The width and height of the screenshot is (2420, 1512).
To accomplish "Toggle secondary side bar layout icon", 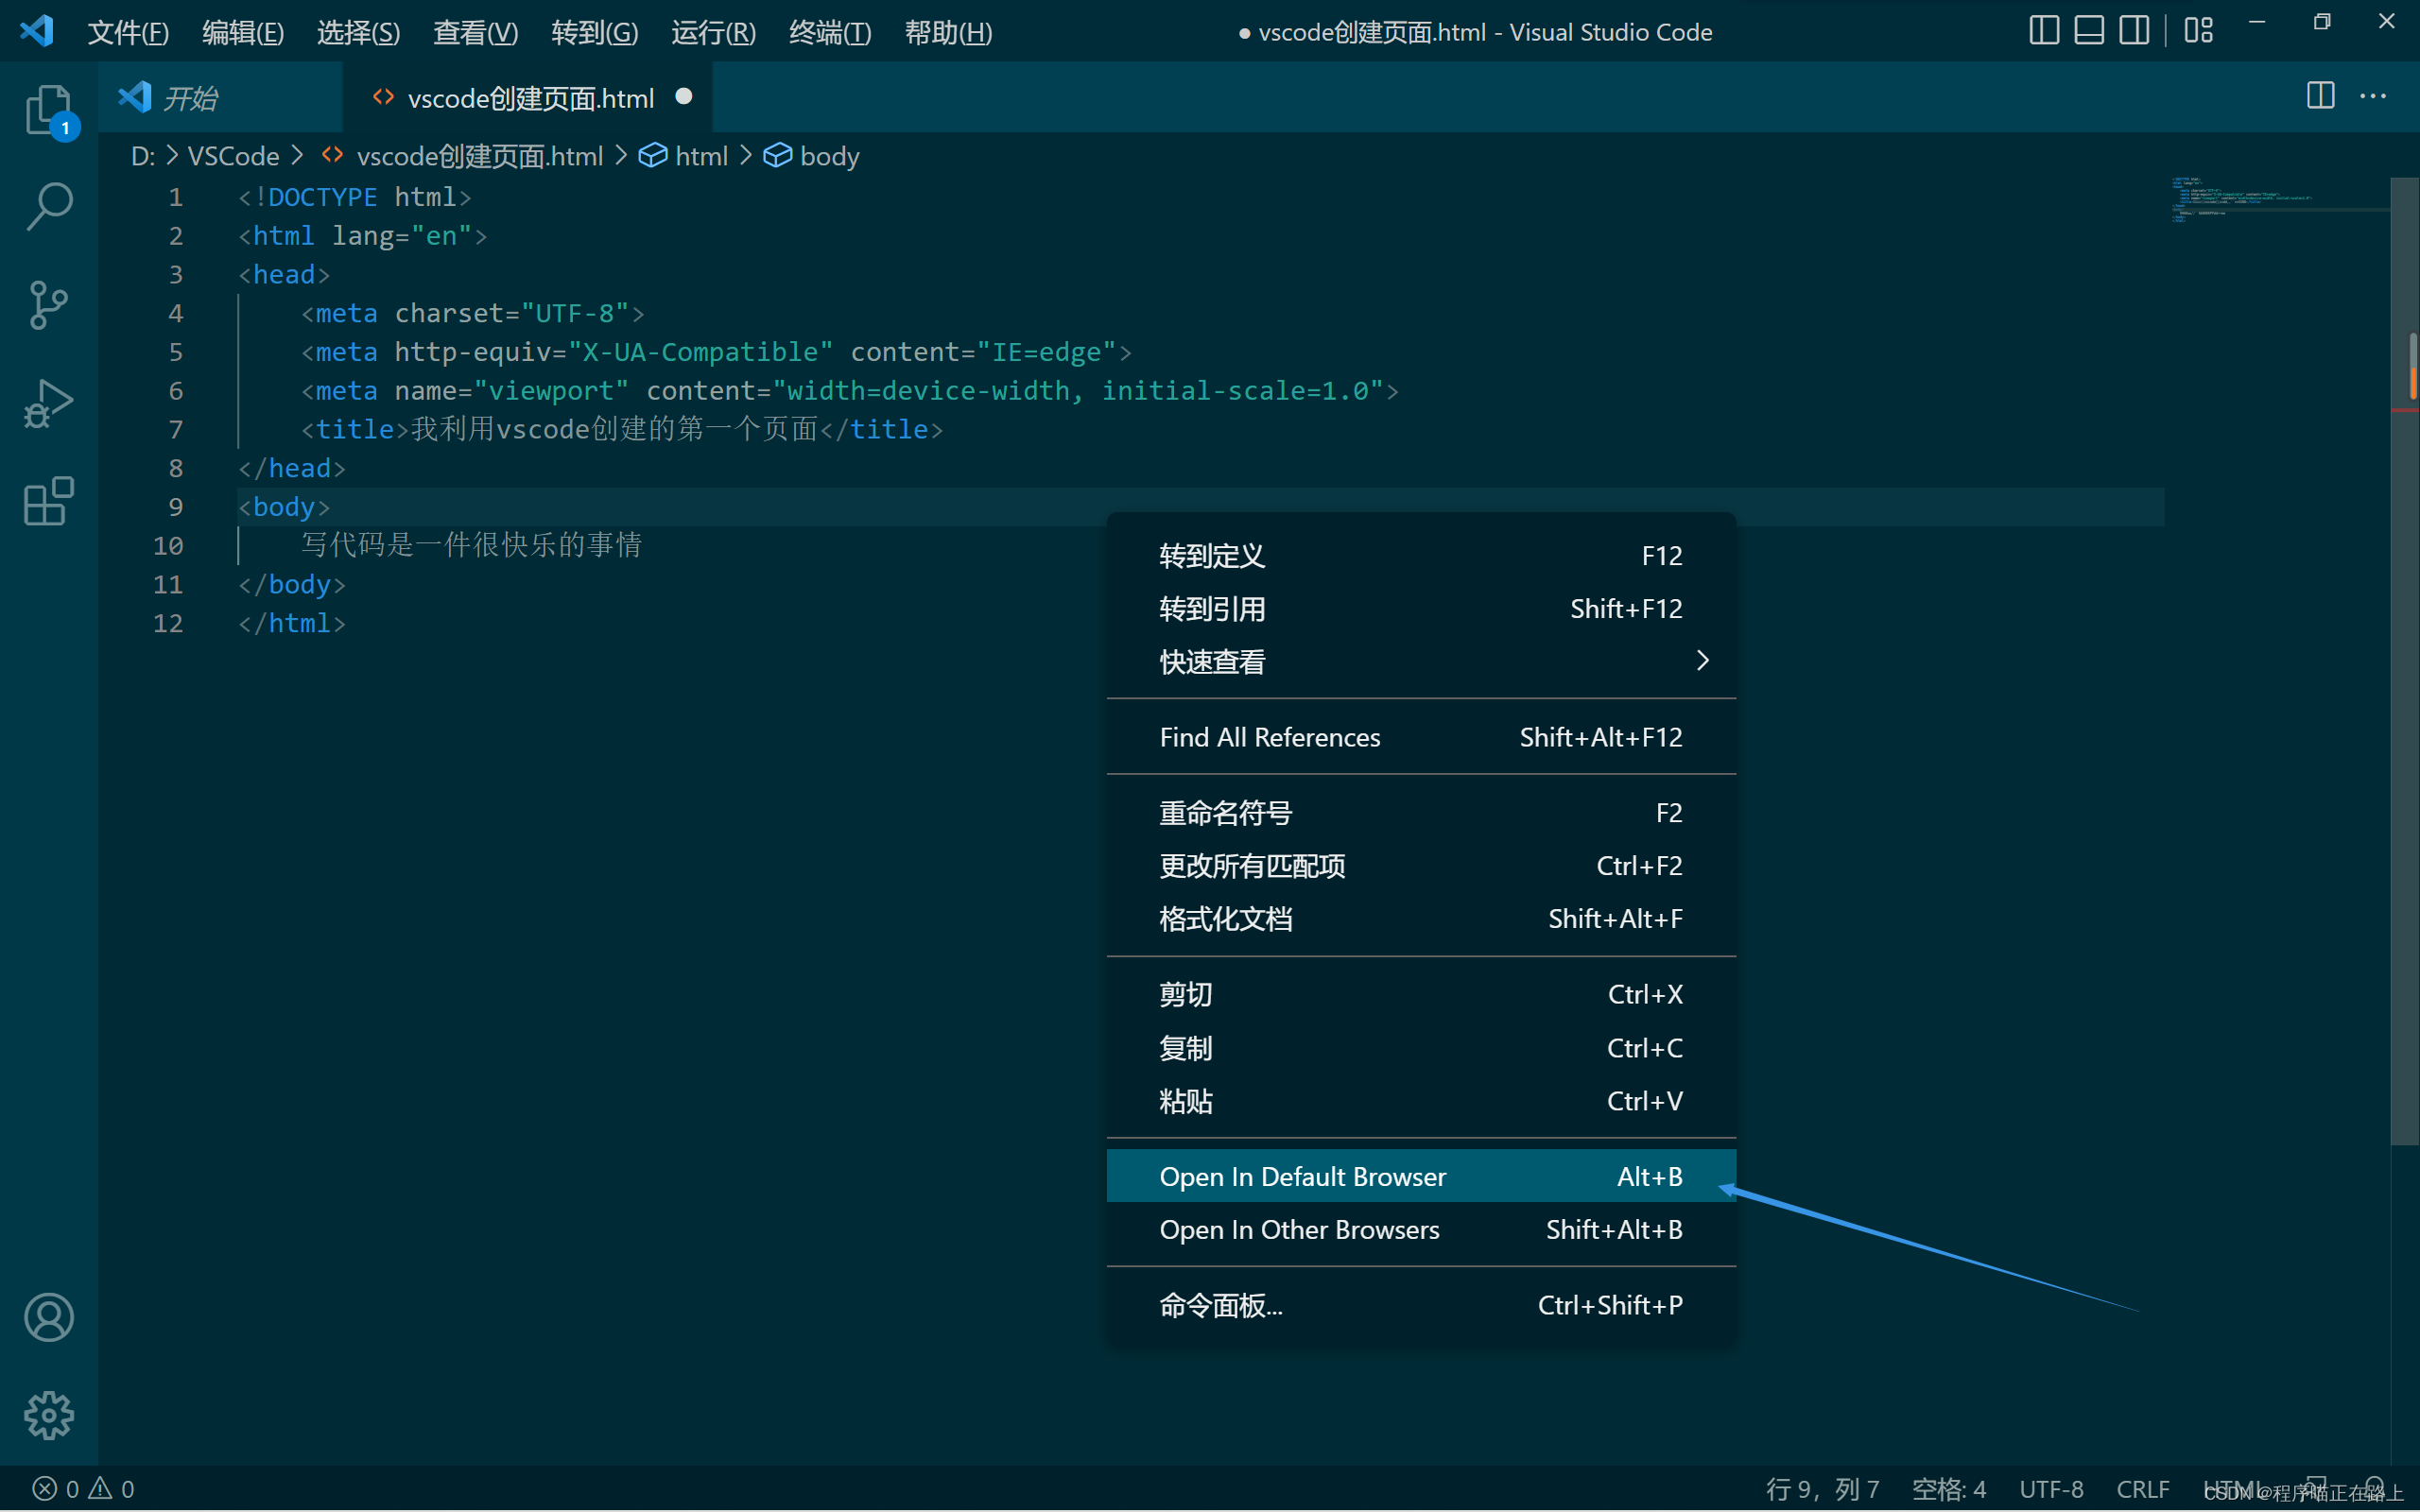I will tap(2134, 31).
